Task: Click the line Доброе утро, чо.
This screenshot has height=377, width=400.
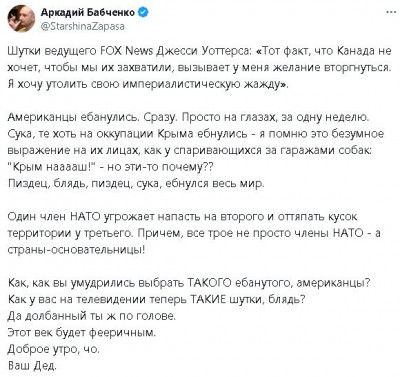Action: [53, 349]
